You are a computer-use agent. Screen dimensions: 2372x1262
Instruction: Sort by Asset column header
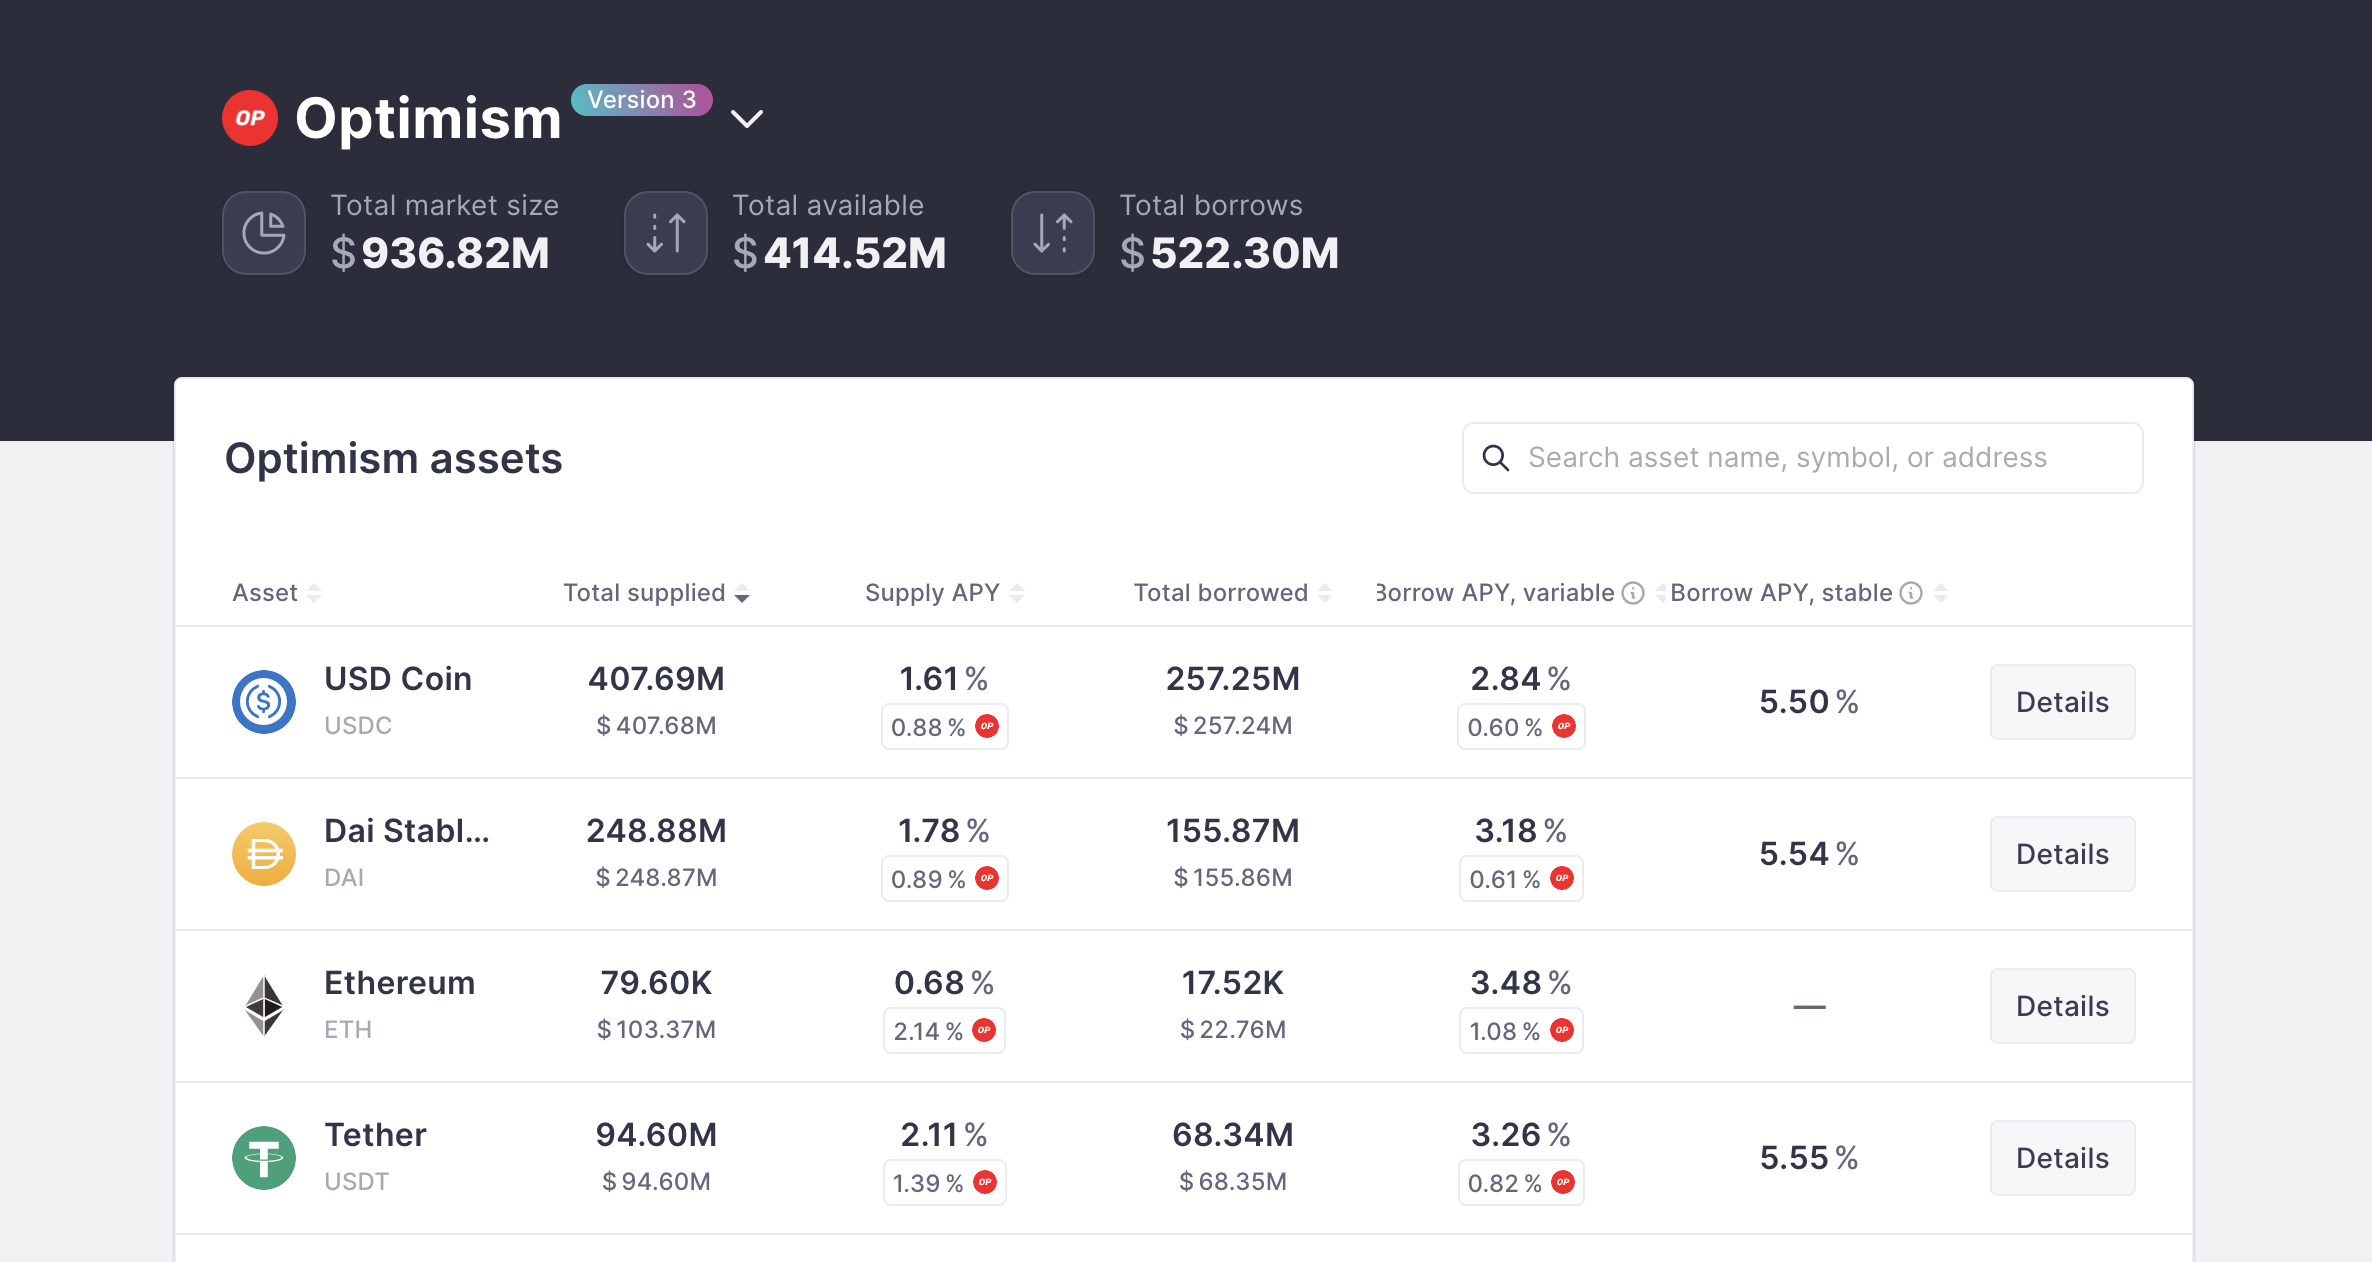tap(276, 593)
